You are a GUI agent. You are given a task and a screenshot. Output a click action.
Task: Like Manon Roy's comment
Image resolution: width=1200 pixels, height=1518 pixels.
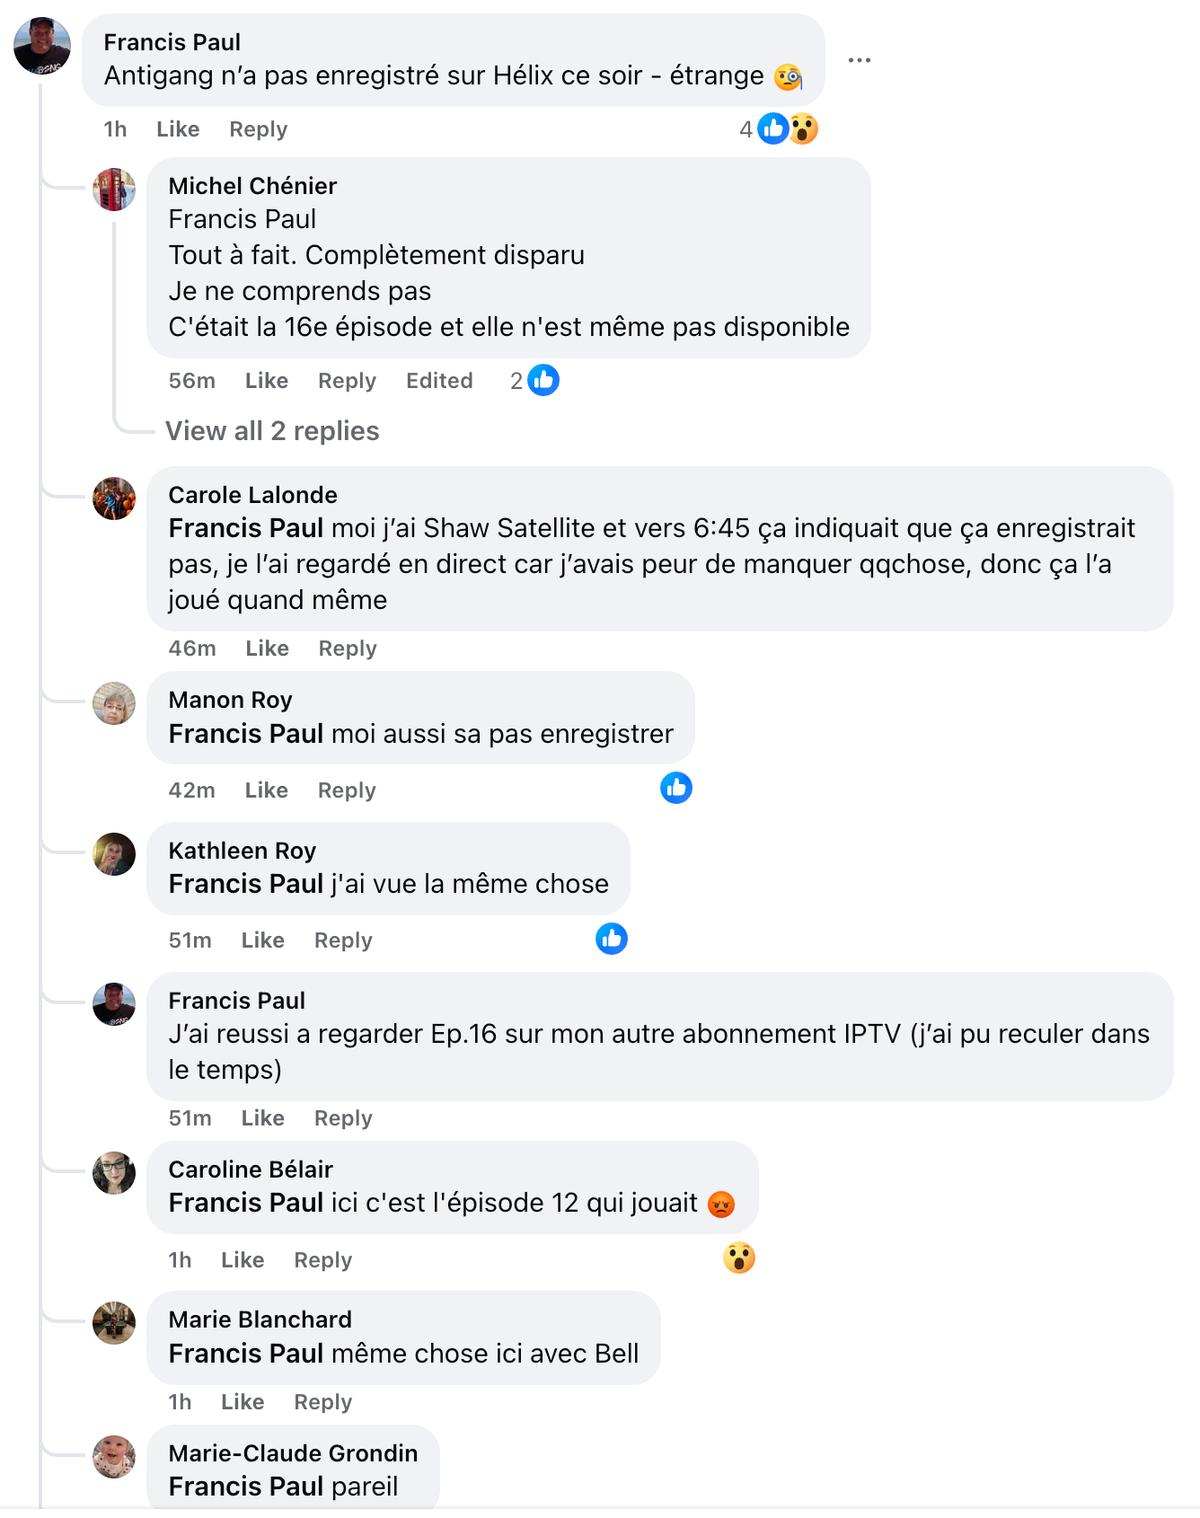265,789
